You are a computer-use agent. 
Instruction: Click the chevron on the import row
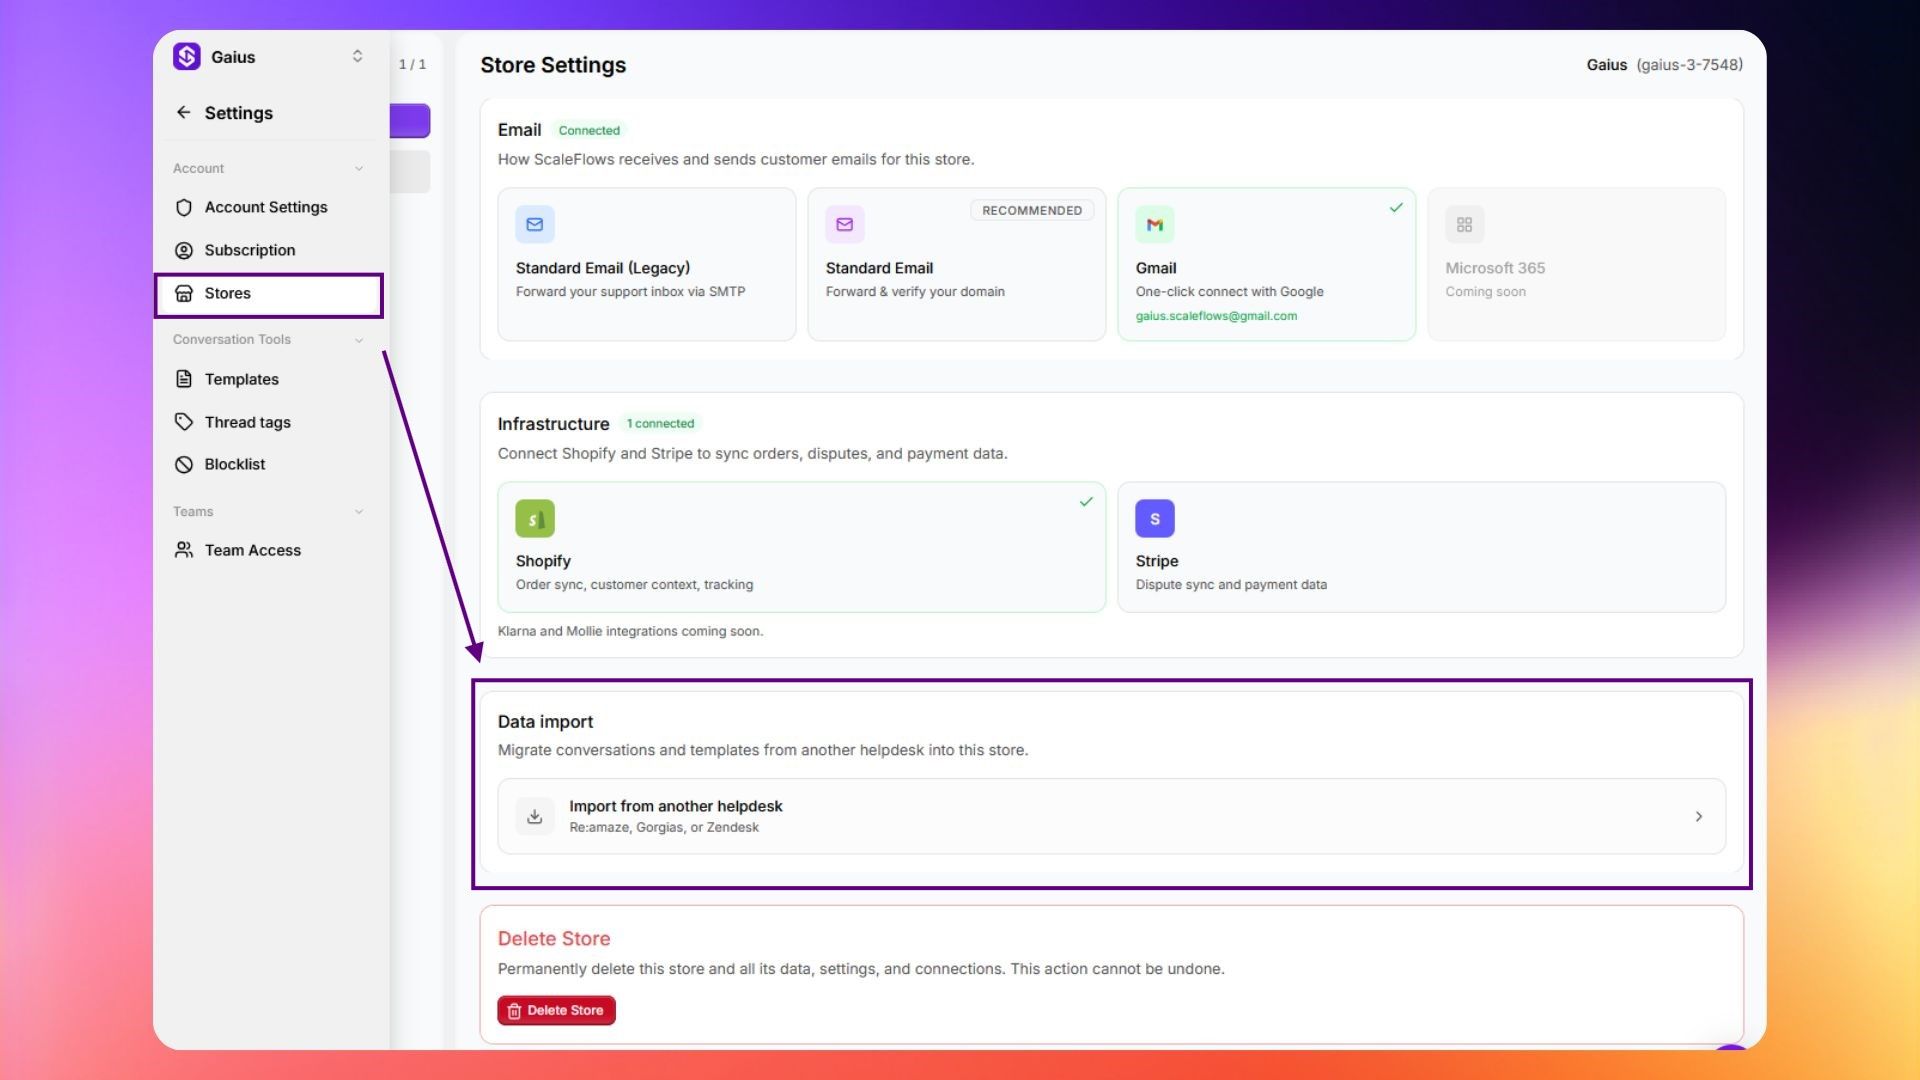[1698, 816]
